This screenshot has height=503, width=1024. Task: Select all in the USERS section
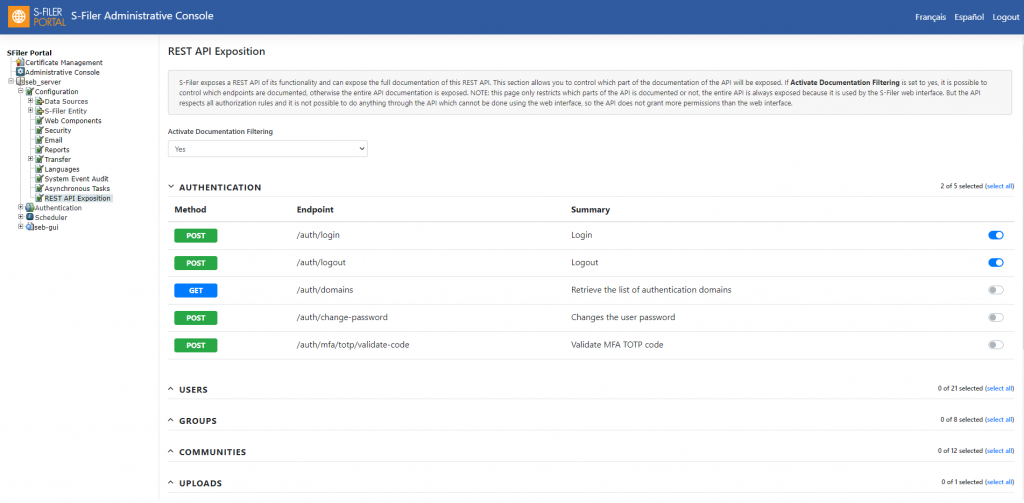pyautogui.click(x=1000, y=389)
